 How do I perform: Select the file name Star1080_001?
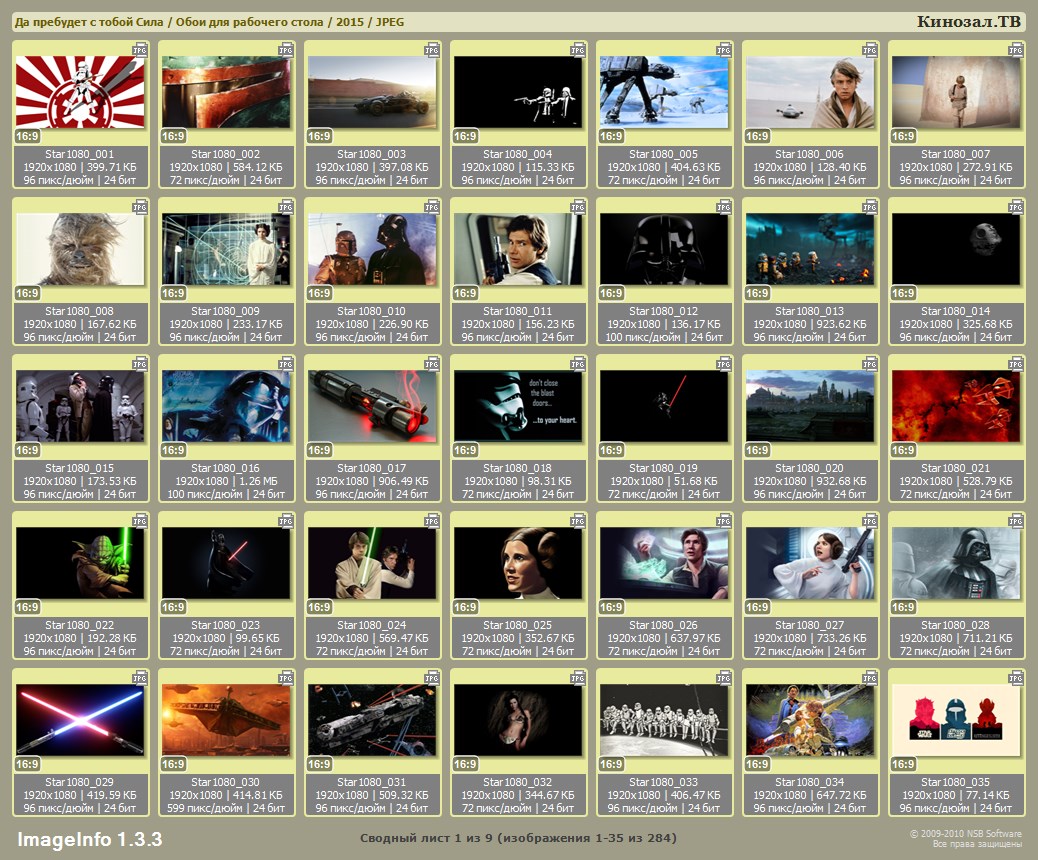(x=79, y=154)
